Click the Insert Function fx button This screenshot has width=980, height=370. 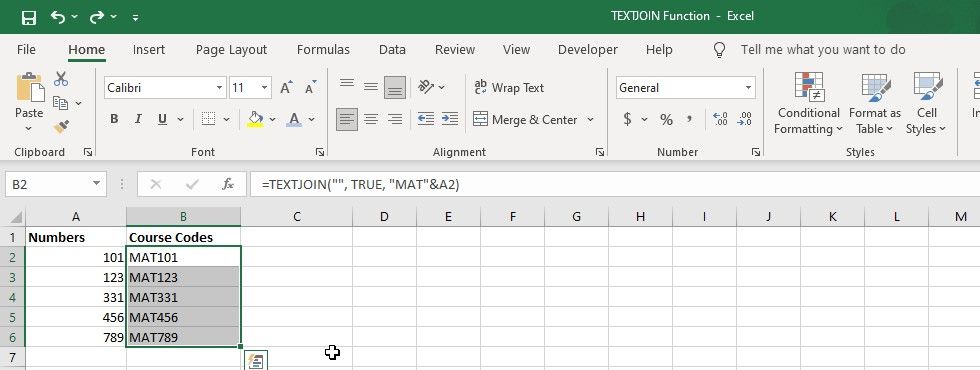tap(228, 184)
